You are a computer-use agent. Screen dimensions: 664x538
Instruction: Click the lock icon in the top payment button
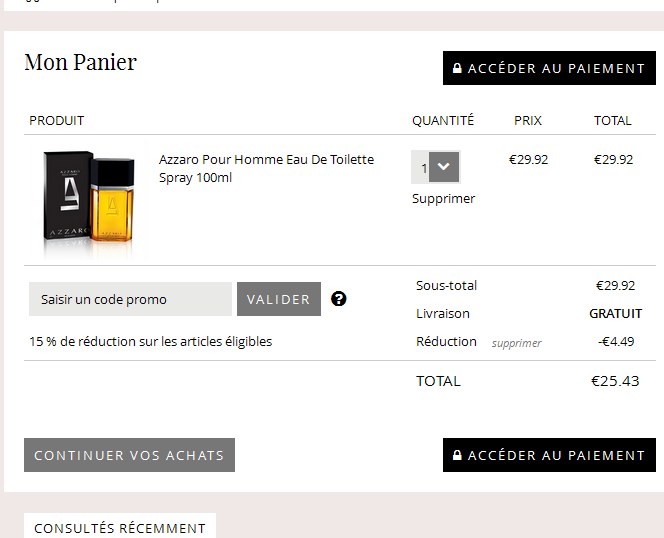(x=458, y=69)
